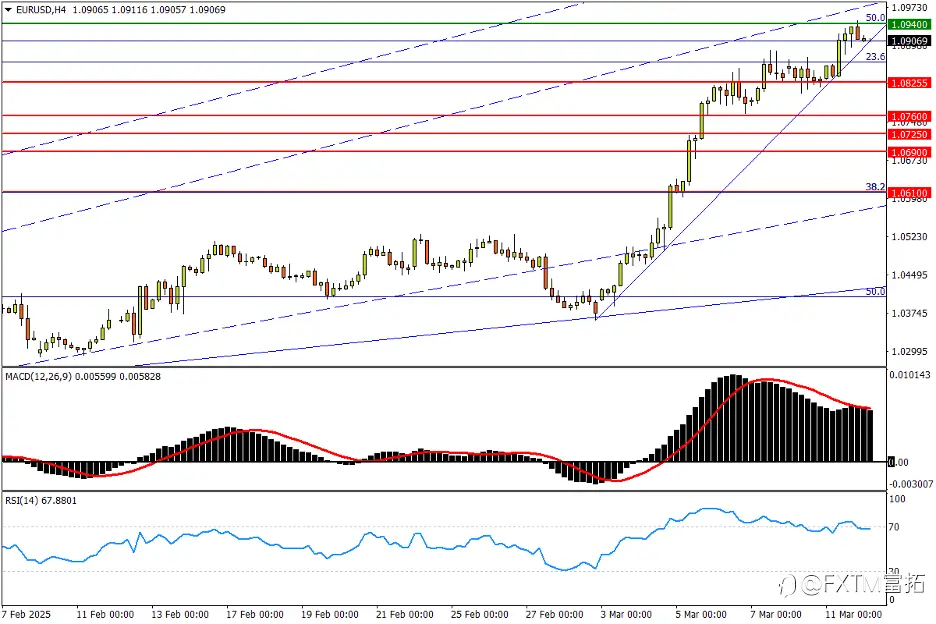Screen dimensions: 936x624
Task: Select the green horizontal line at 1.09400
Action: [x=444, y=23]
